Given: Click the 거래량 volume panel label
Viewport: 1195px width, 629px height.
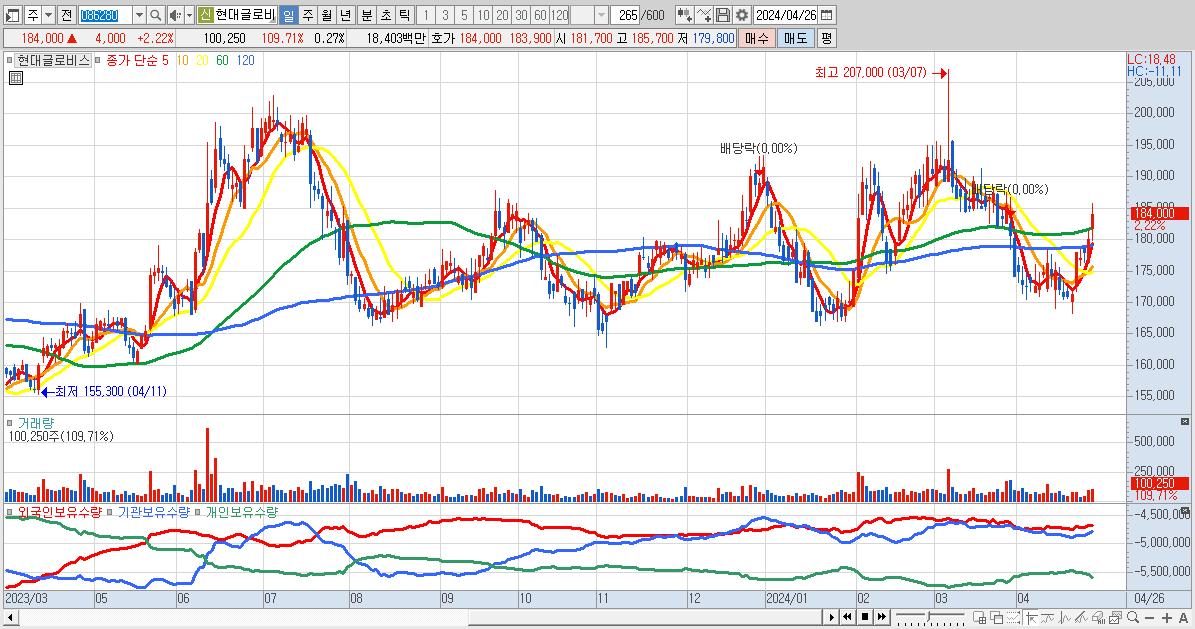Looking at the screenshot, I should point(36,423).
